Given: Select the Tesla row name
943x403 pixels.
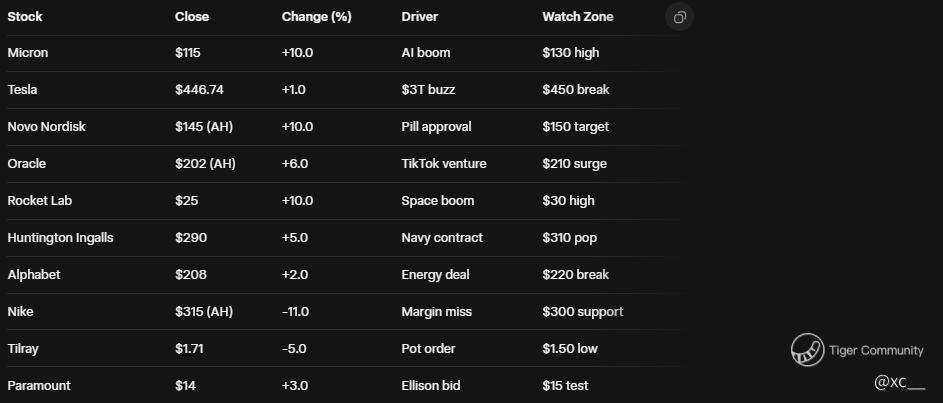Looking at the screenshot, I should pos(22,90).
